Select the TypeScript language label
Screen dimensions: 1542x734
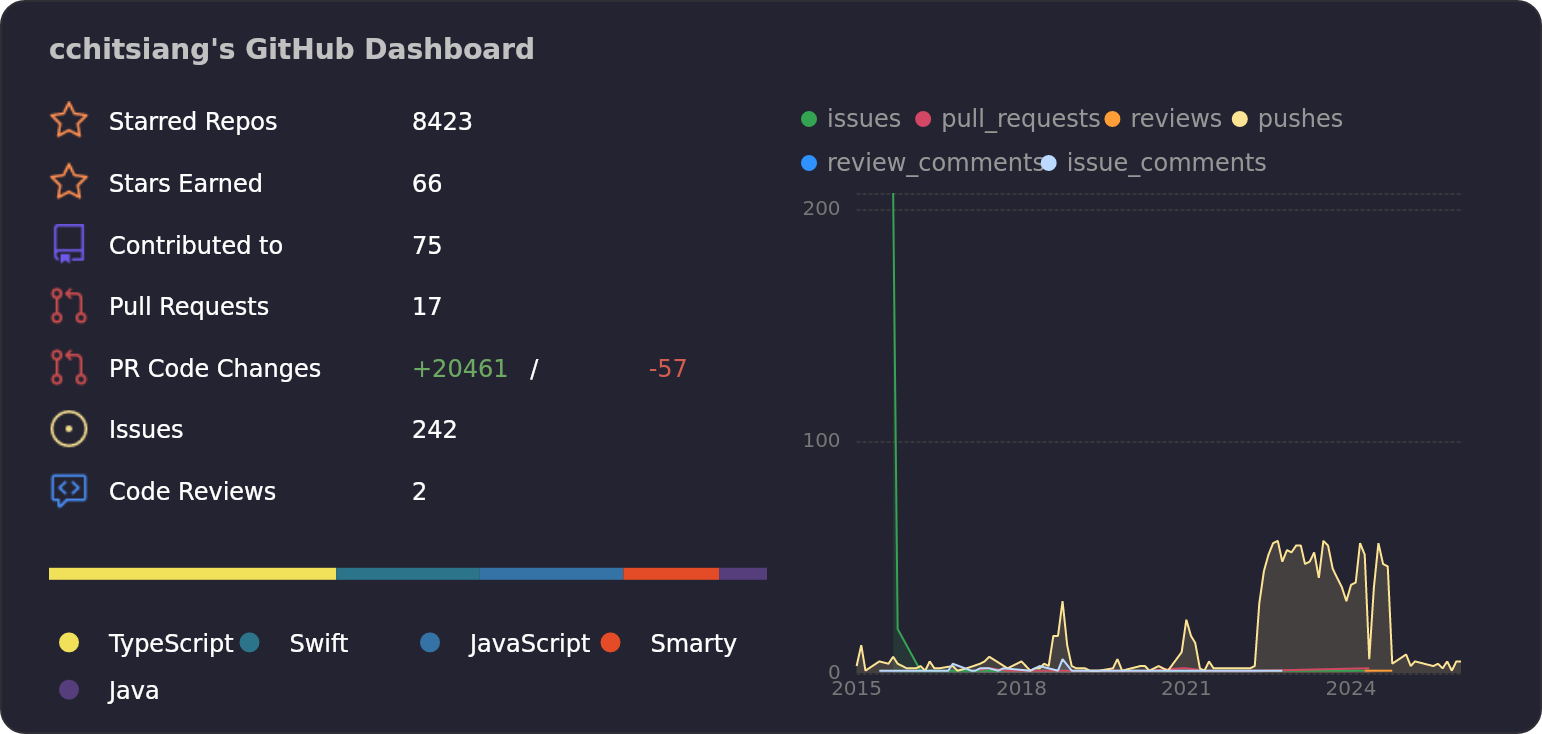click(170, 644)
